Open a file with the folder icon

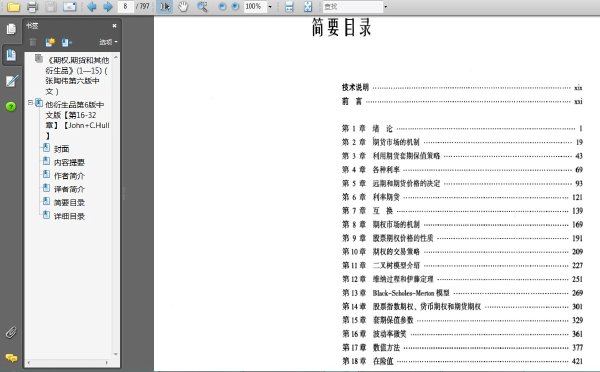point(13,7)
